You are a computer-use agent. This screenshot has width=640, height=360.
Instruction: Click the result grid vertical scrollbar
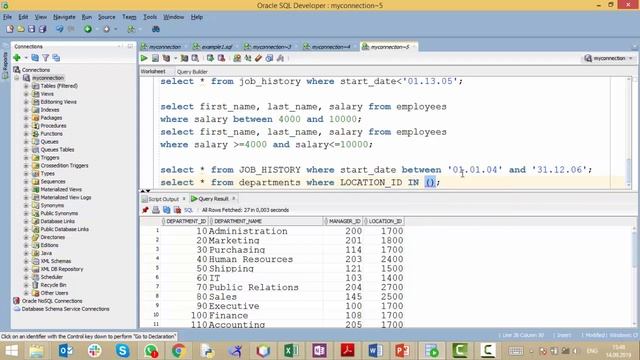635,276
